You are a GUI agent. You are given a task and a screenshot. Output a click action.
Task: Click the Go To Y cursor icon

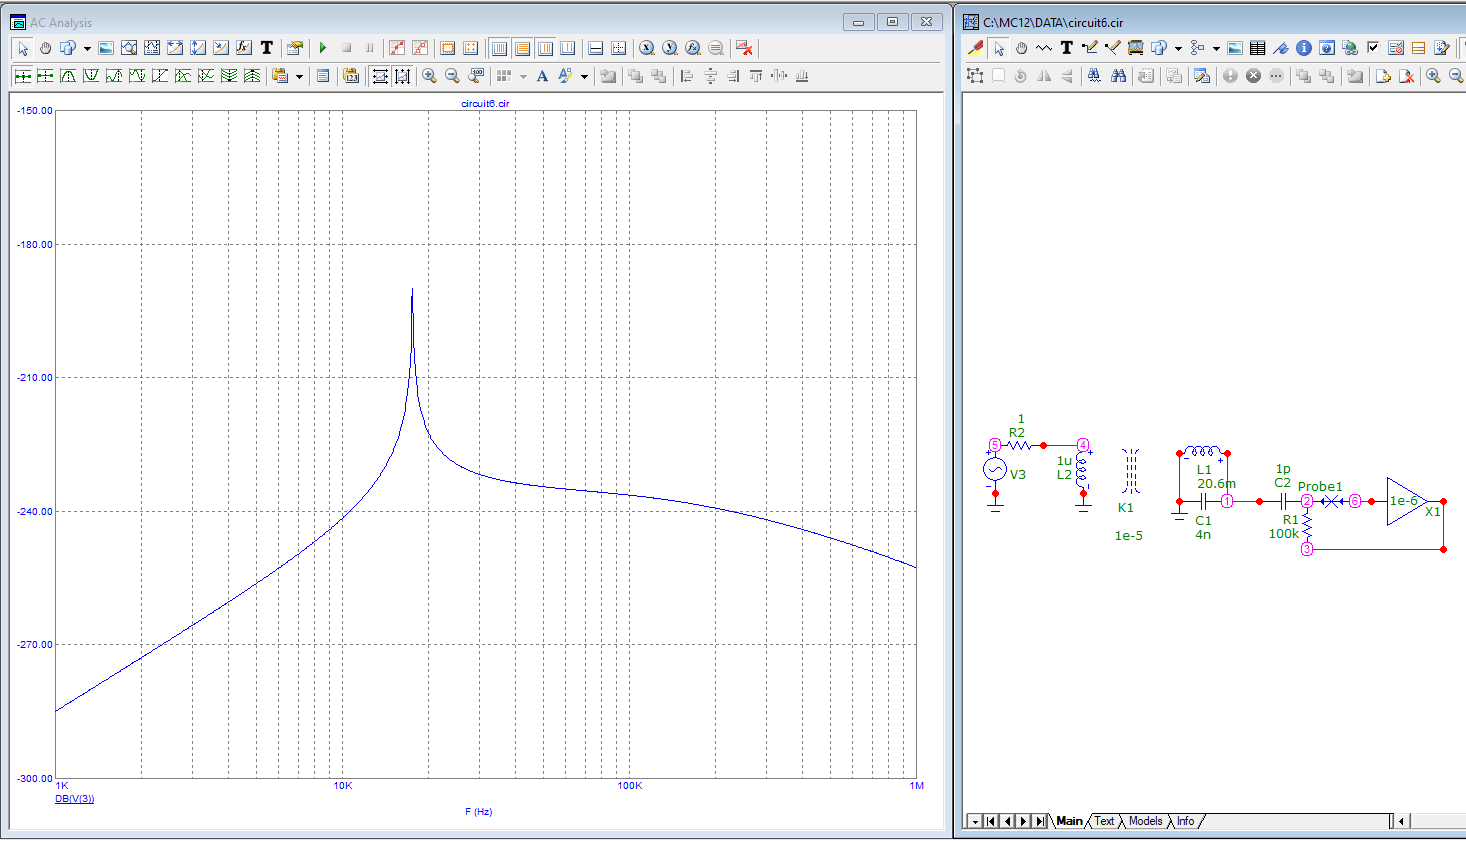pyautogui.click(x=670, y=47)
